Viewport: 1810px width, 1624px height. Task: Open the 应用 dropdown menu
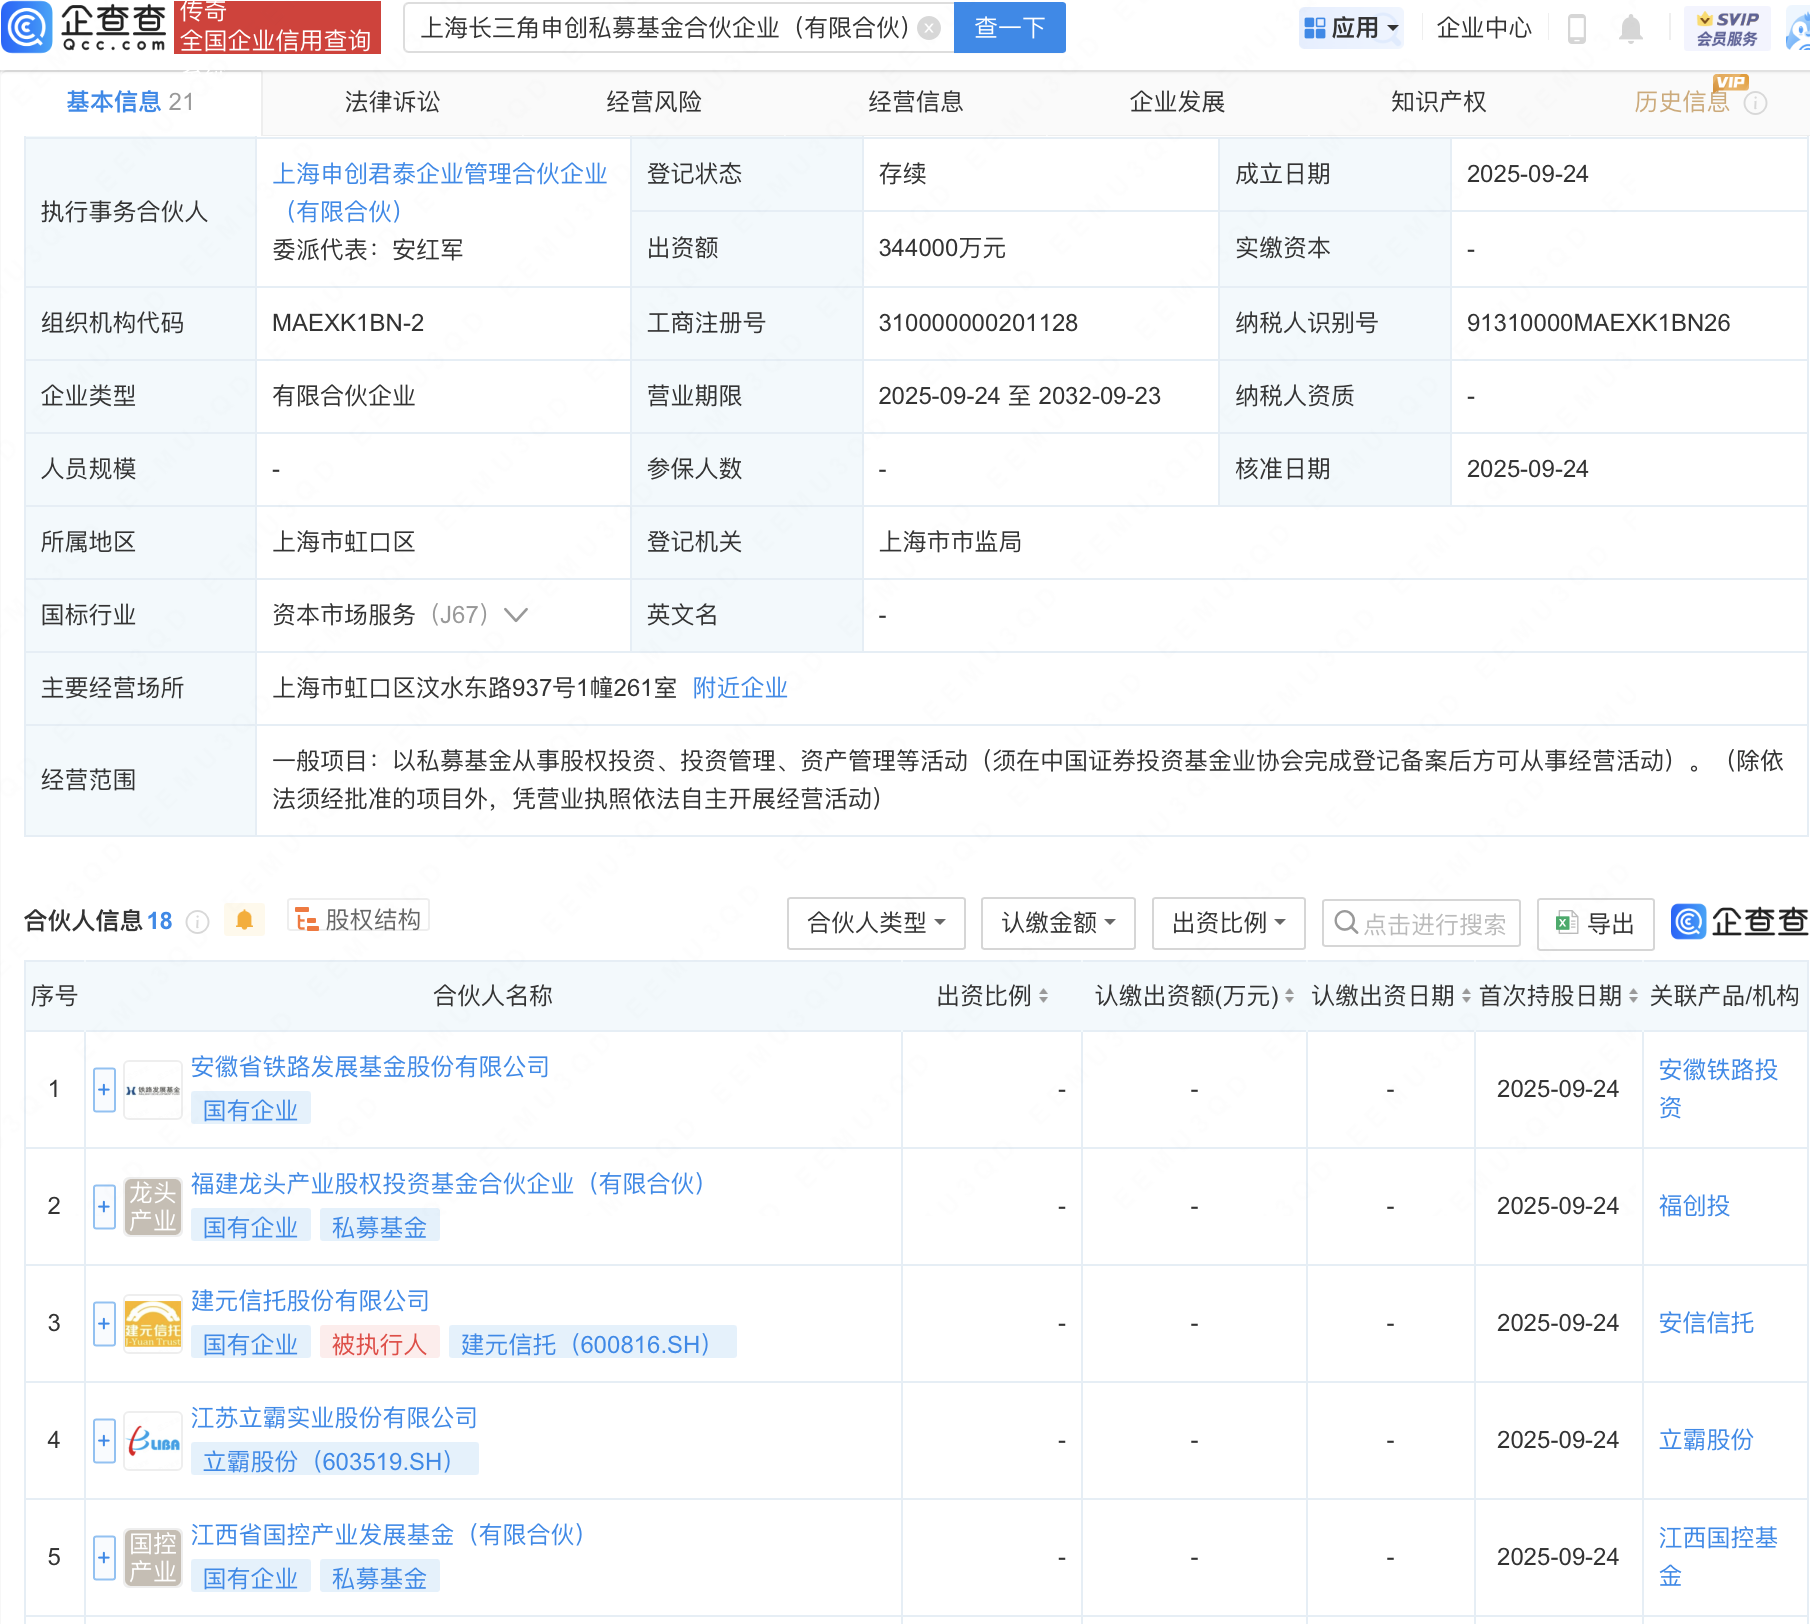[1351, 28]
